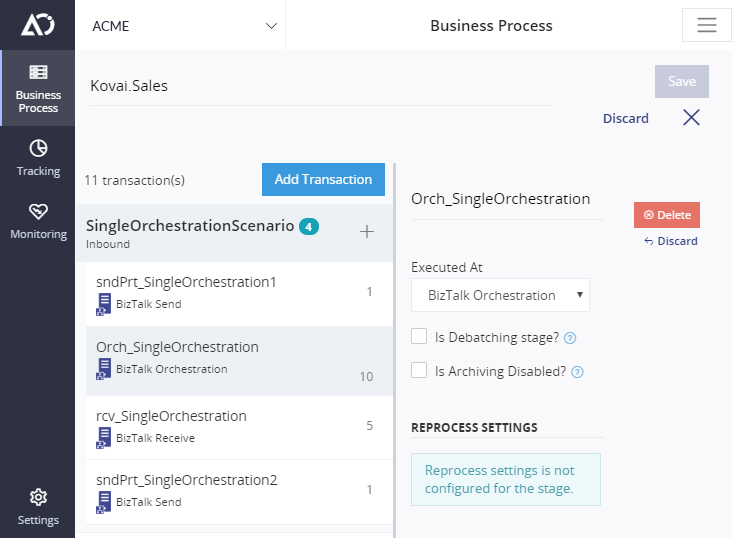Click help icon next to Is Archiving Disabled
The image size is (732, 538).
click(x=577, y=372)
